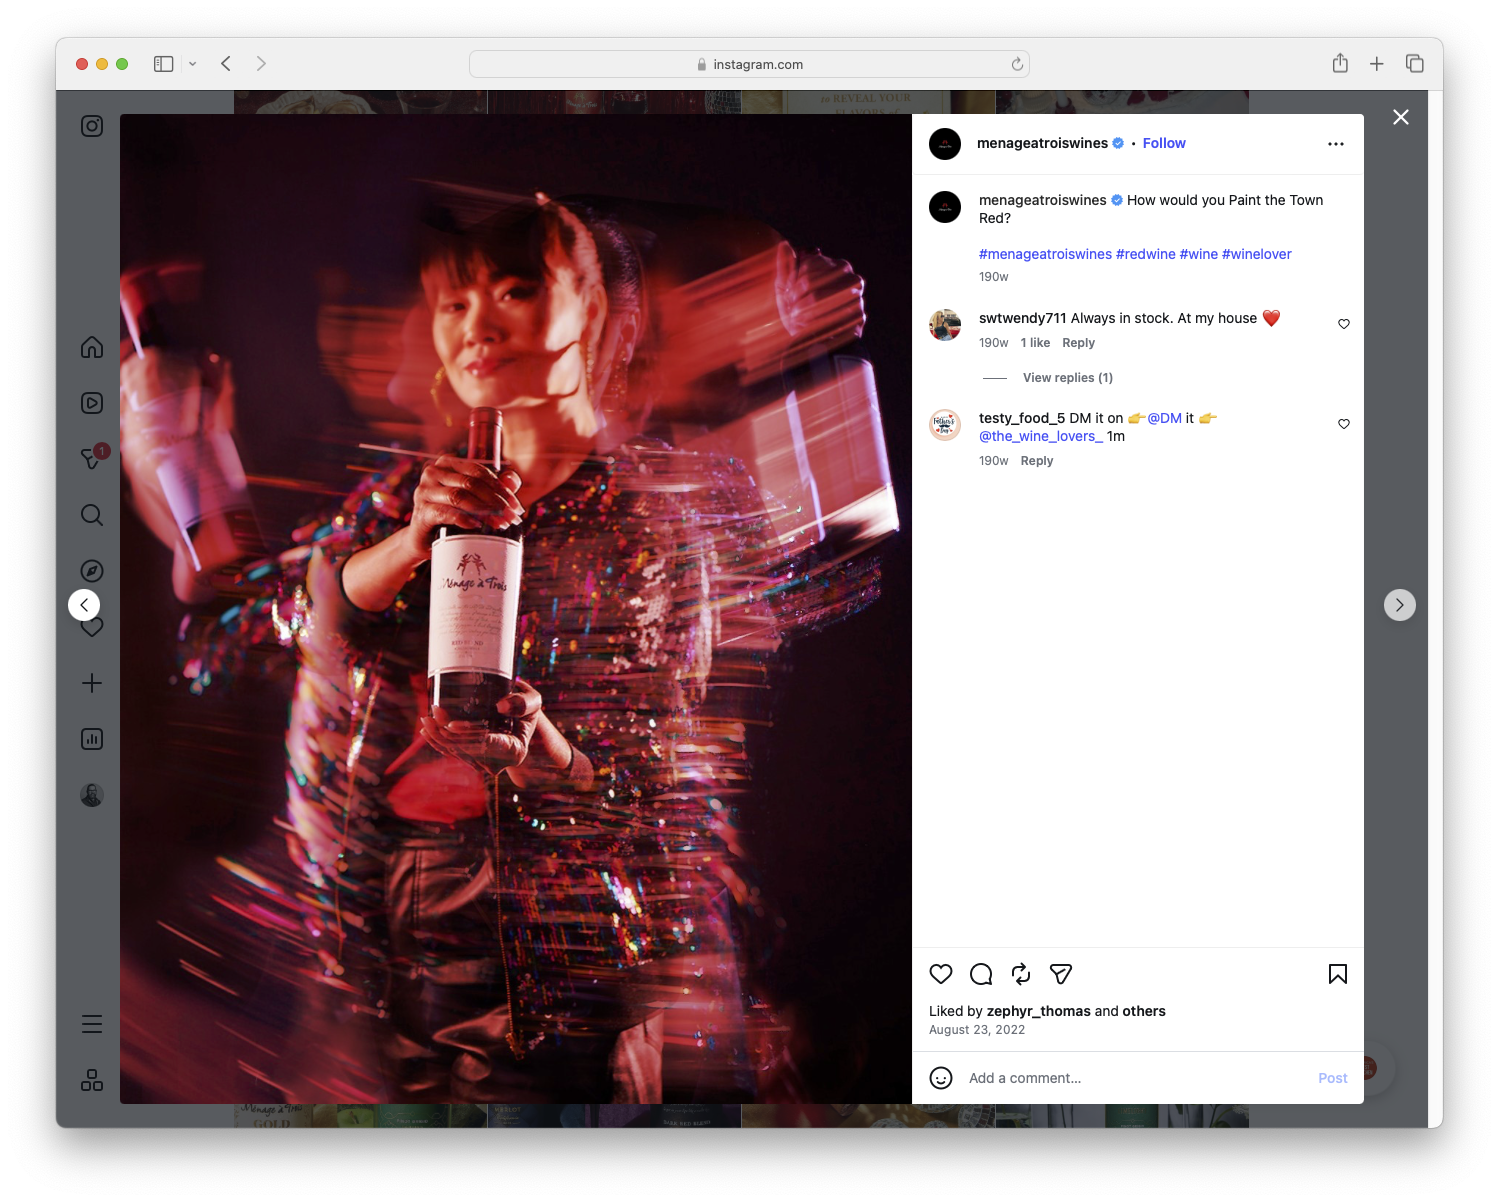
Task: Expand View replies on swtwendy711's comment
Action: point(1067,377)
